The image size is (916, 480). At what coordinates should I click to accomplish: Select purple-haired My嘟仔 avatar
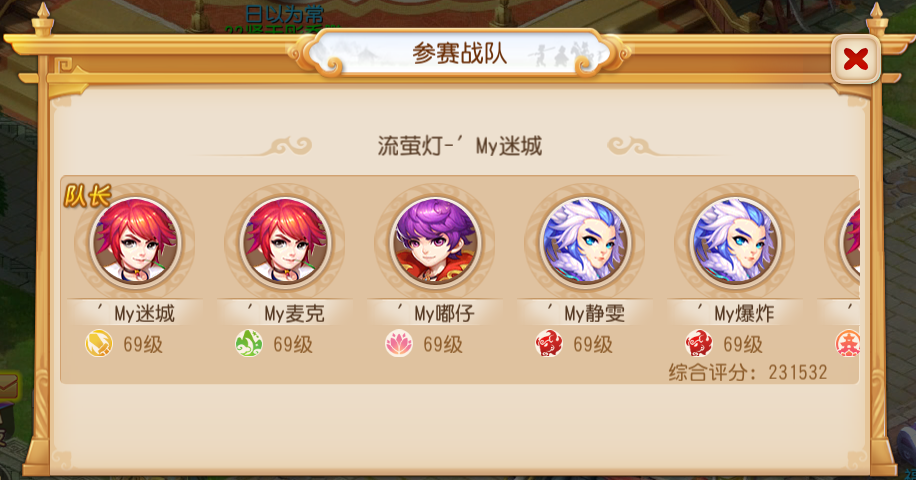click(435, 242)
